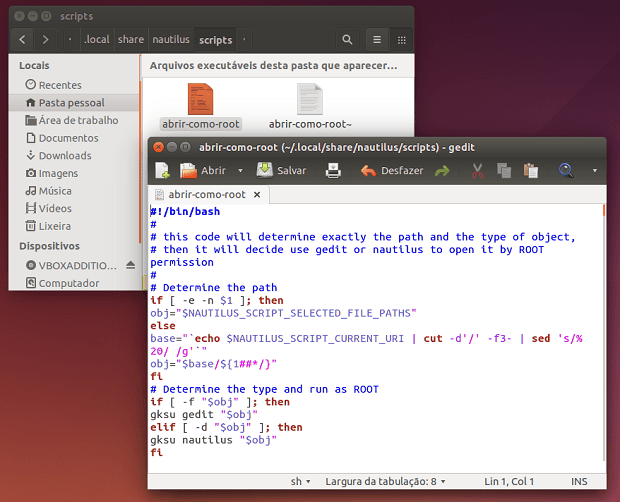Open a file with the Abrir button

(202, 171)
